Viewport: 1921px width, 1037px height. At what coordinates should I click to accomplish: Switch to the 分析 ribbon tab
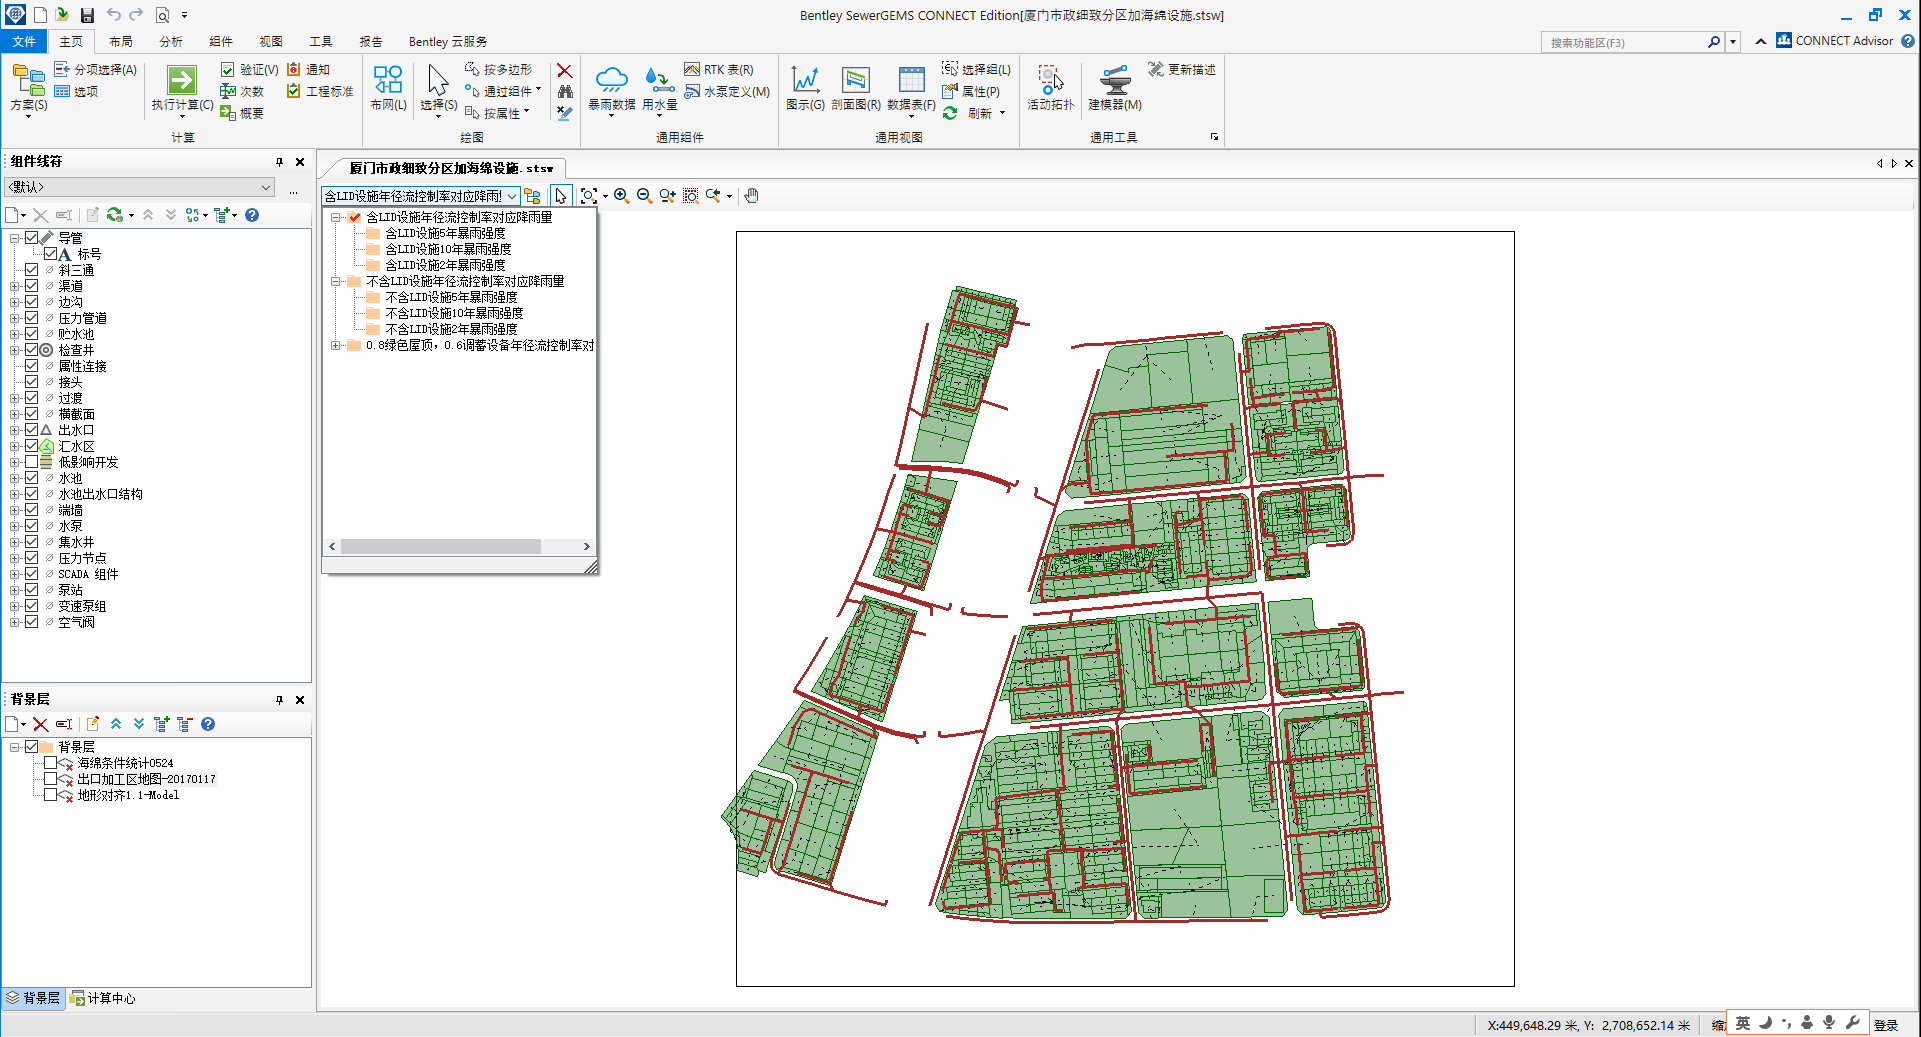171,41
